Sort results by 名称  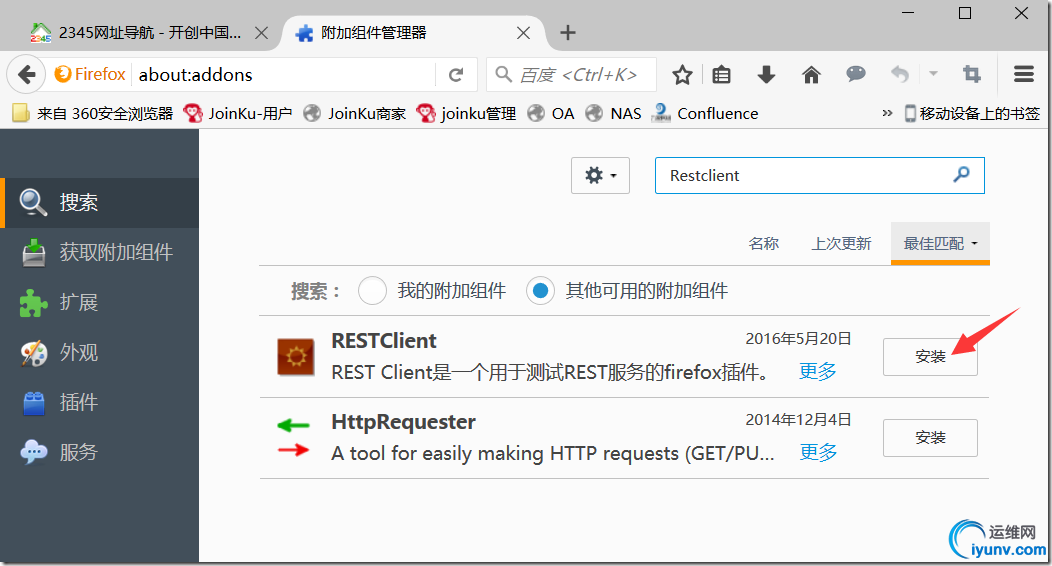[x=764, y=243]
